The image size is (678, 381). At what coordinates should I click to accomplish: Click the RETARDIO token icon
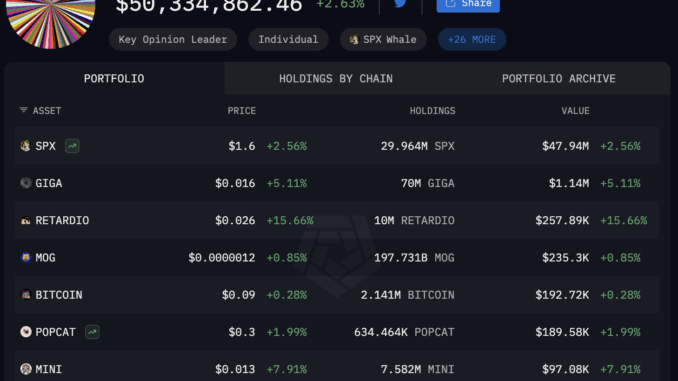coord(26,221)
